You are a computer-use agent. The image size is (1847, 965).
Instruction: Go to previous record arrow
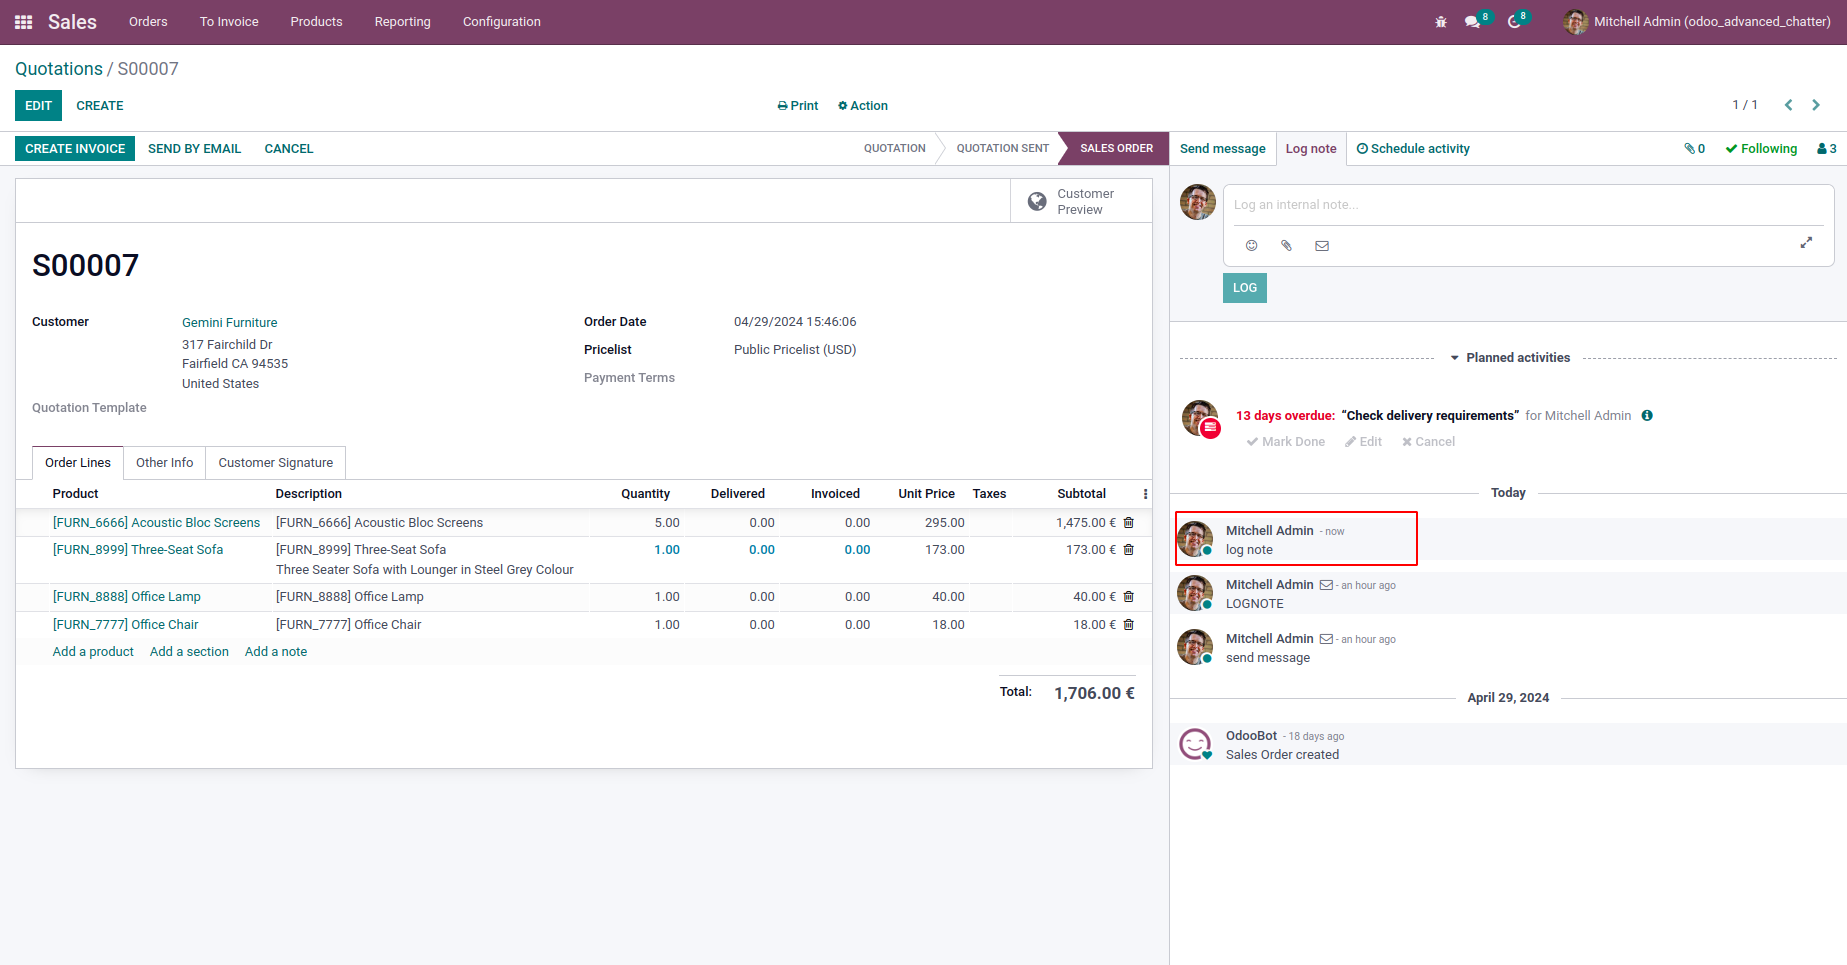click(x=1788, y=105)
